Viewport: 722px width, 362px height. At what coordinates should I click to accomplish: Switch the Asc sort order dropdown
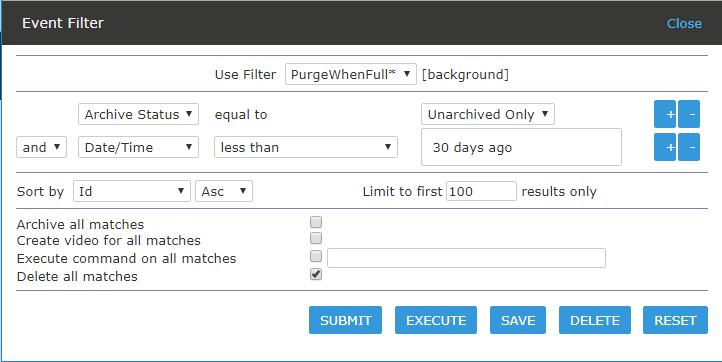point(224,191)
